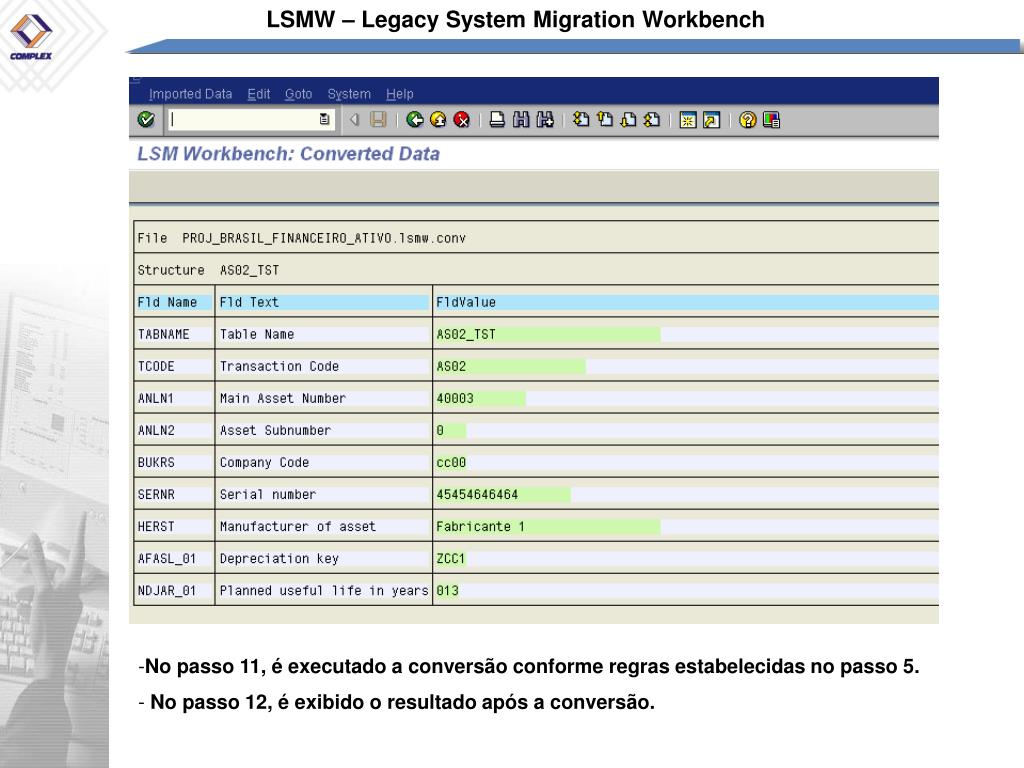This screenshot has width=1024, height=768.
Task: Click the Complex company logo
Action: (31, 37)
